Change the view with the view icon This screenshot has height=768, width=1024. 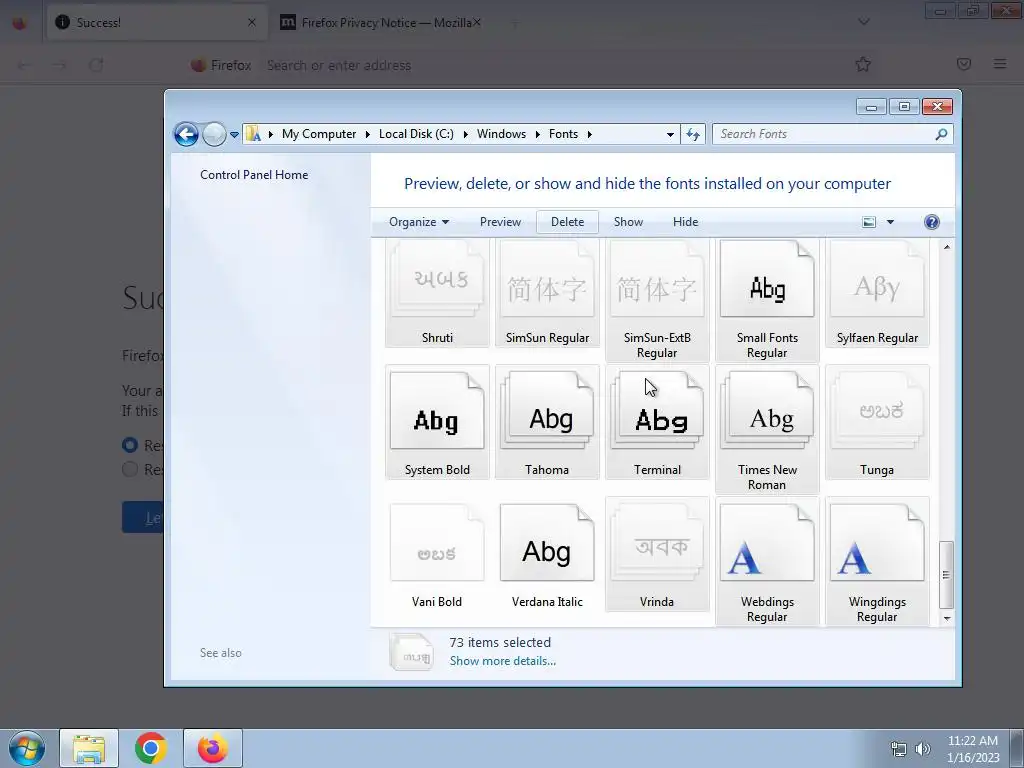point(869,222)
